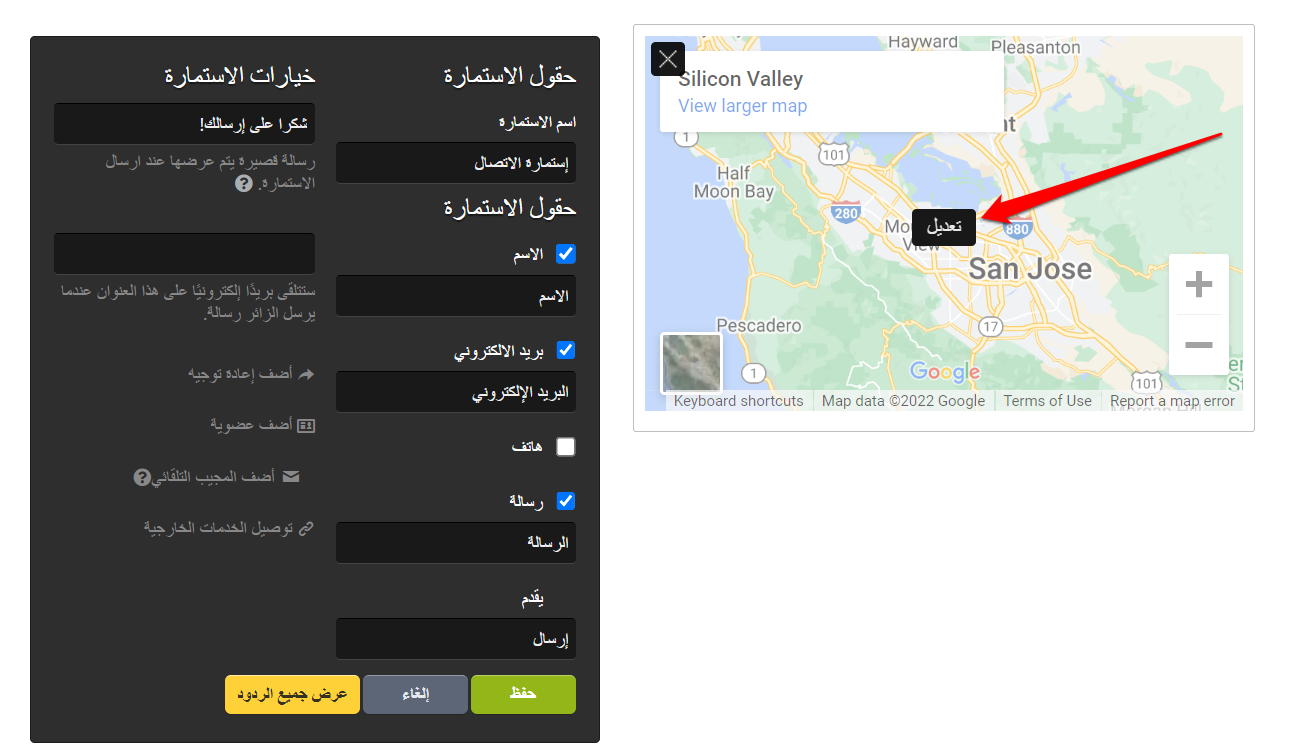Click the Pescadero map label
The width and height of the screenshot is (1302, 748).
(x=760, y=325)
